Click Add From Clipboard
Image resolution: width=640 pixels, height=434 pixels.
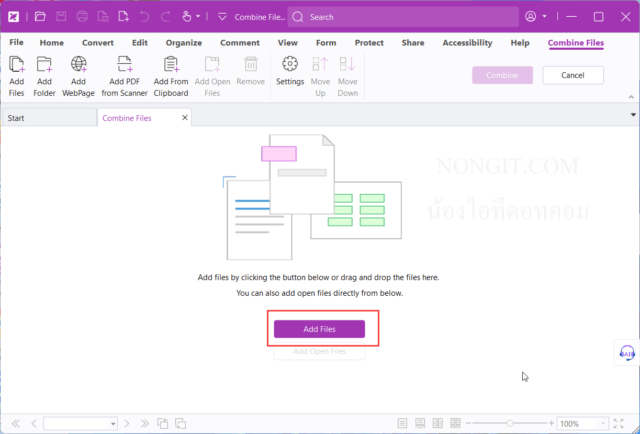[x=171, y=76]
